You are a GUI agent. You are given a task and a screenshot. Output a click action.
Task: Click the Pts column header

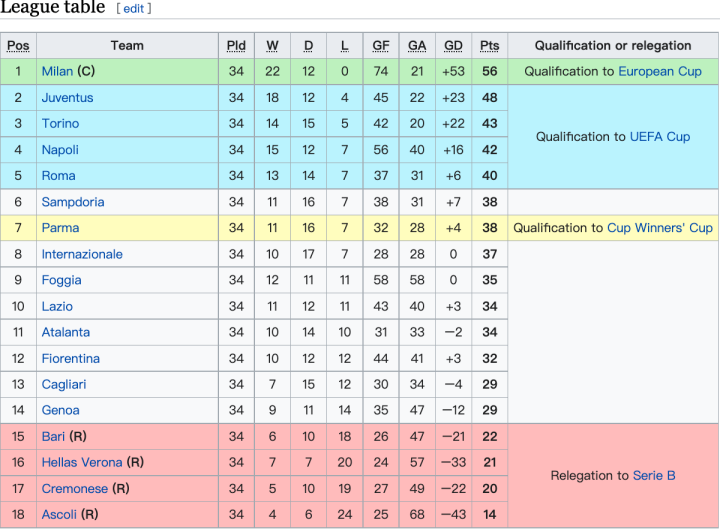(489, 46)
